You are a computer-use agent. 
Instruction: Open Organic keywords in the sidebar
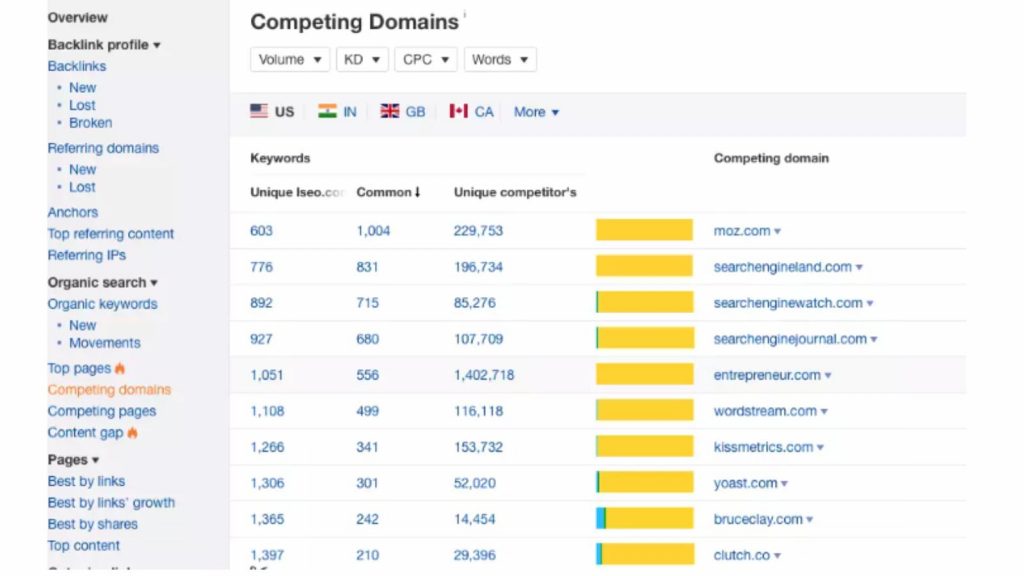(103, 304)
